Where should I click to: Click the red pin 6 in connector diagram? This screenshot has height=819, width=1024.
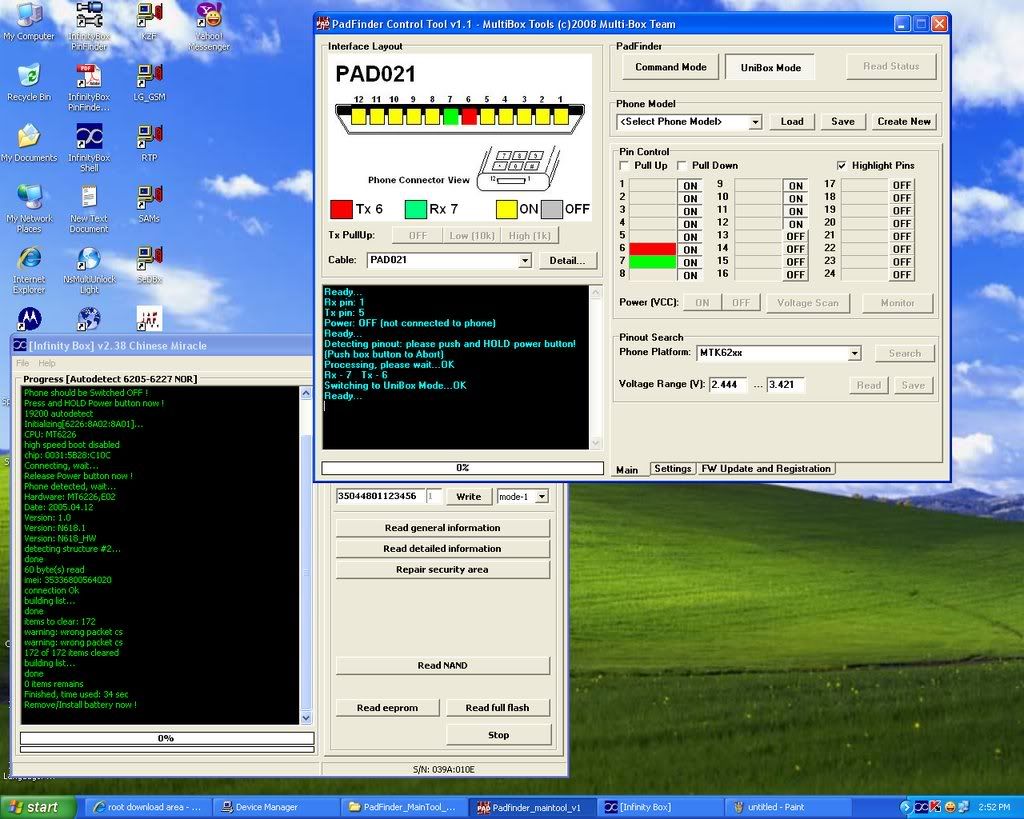tap(469, 116)
